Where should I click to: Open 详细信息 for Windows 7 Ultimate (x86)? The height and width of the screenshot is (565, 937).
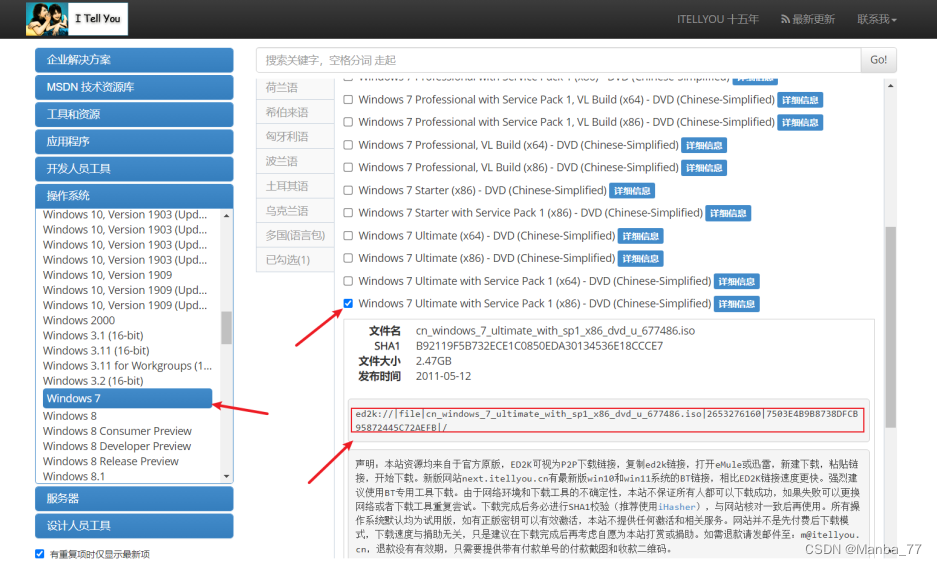[x=640, y=259]
